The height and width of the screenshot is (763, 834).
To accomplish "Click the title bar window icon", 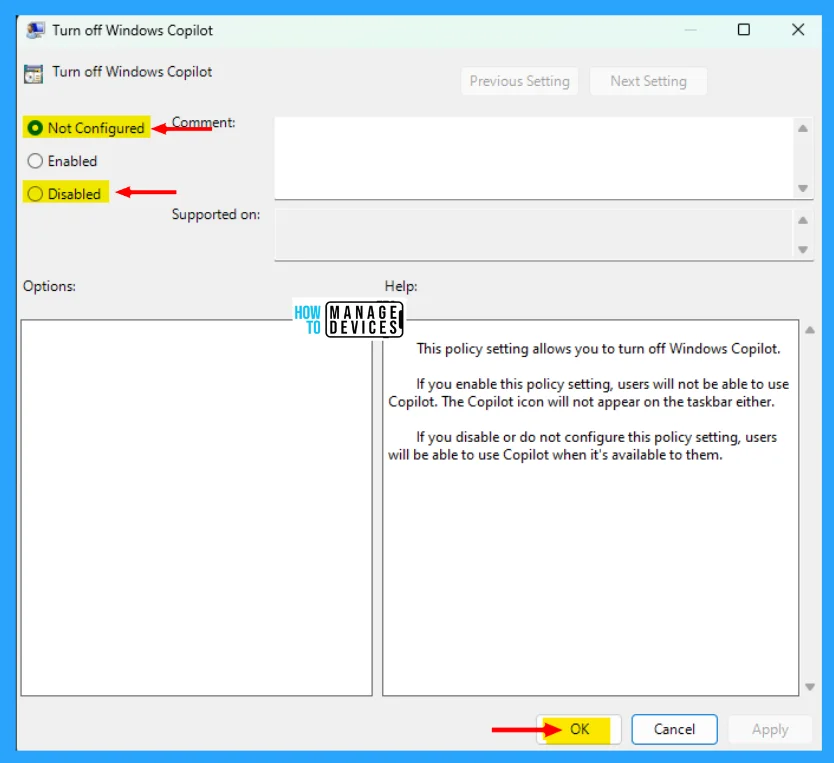I will pyautogui.click(x=35, y=30).
